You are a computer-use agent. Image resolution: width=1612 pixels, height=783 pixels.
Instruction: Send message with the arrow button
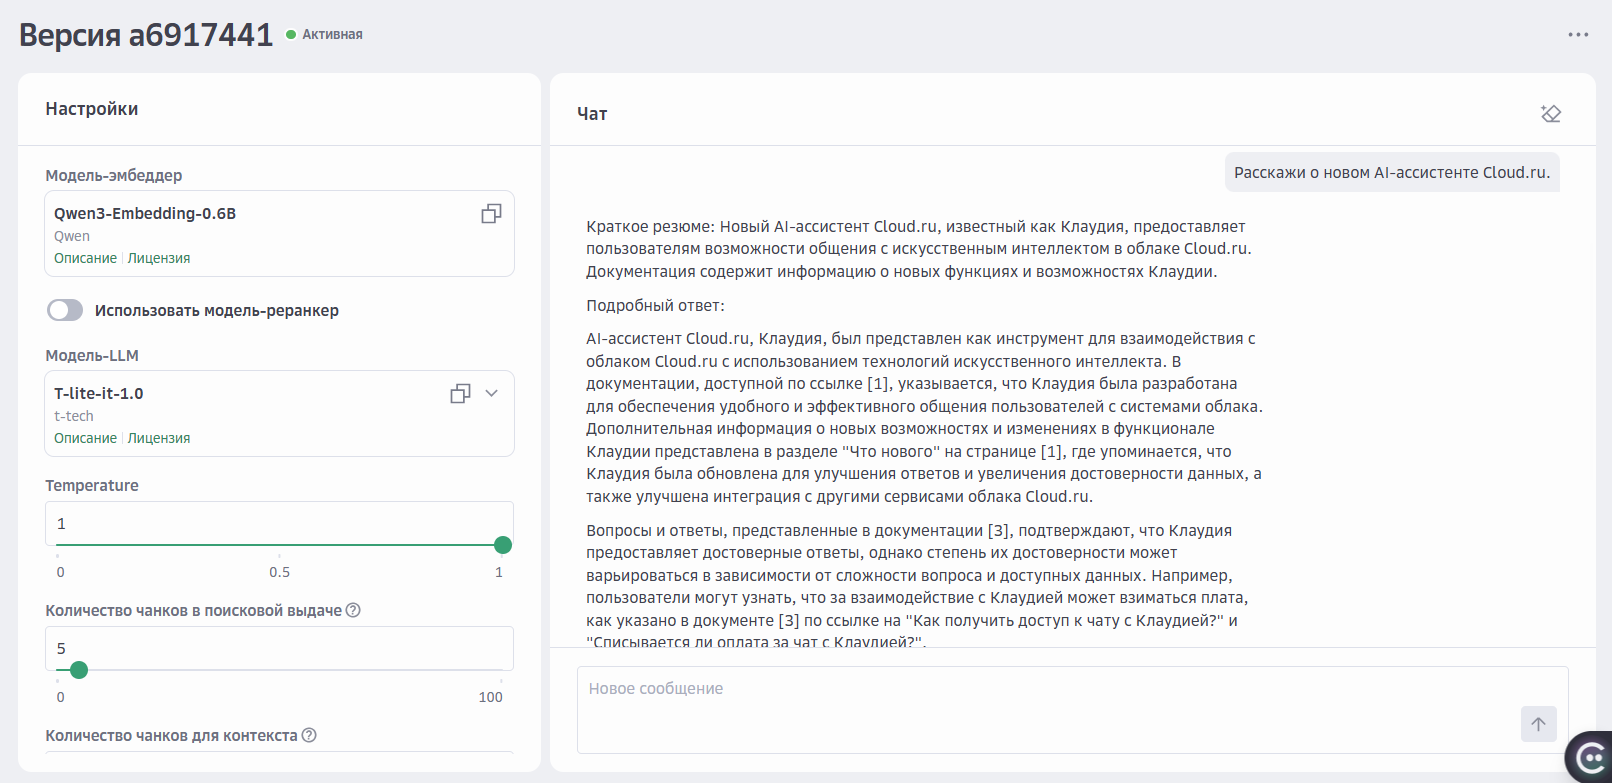tap(1538, 724)
